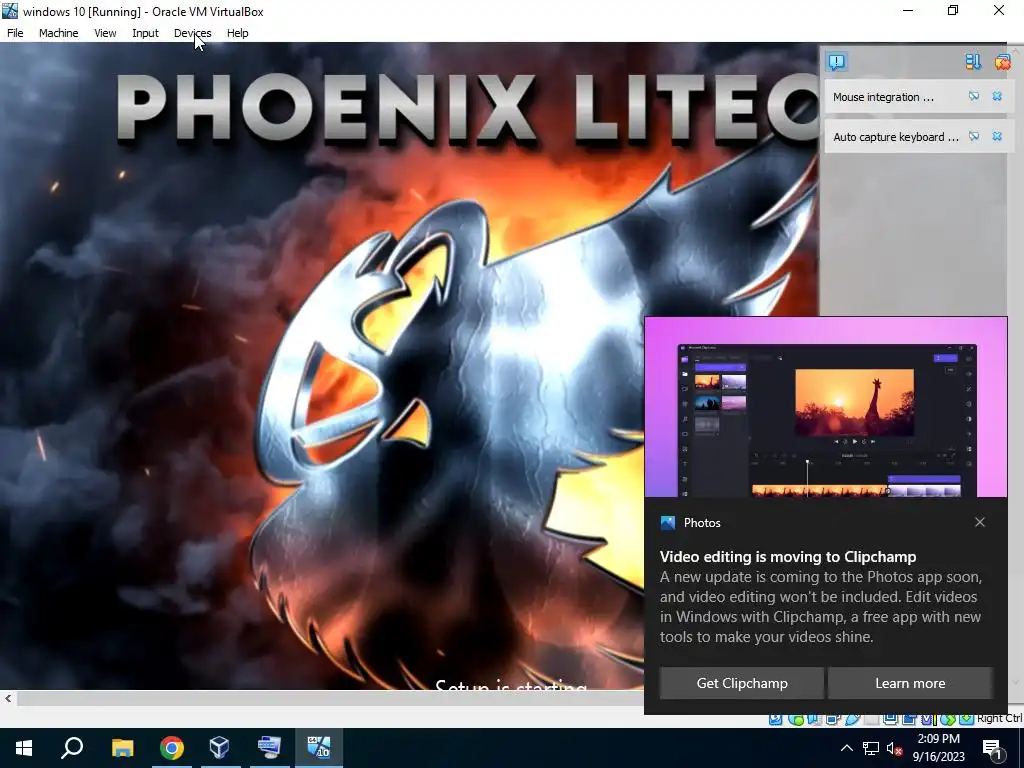Click the crossed speech-bubble icon on the Auto capture keyboard notification
Screen dimensions: 1024x768
tap(974, 136)
